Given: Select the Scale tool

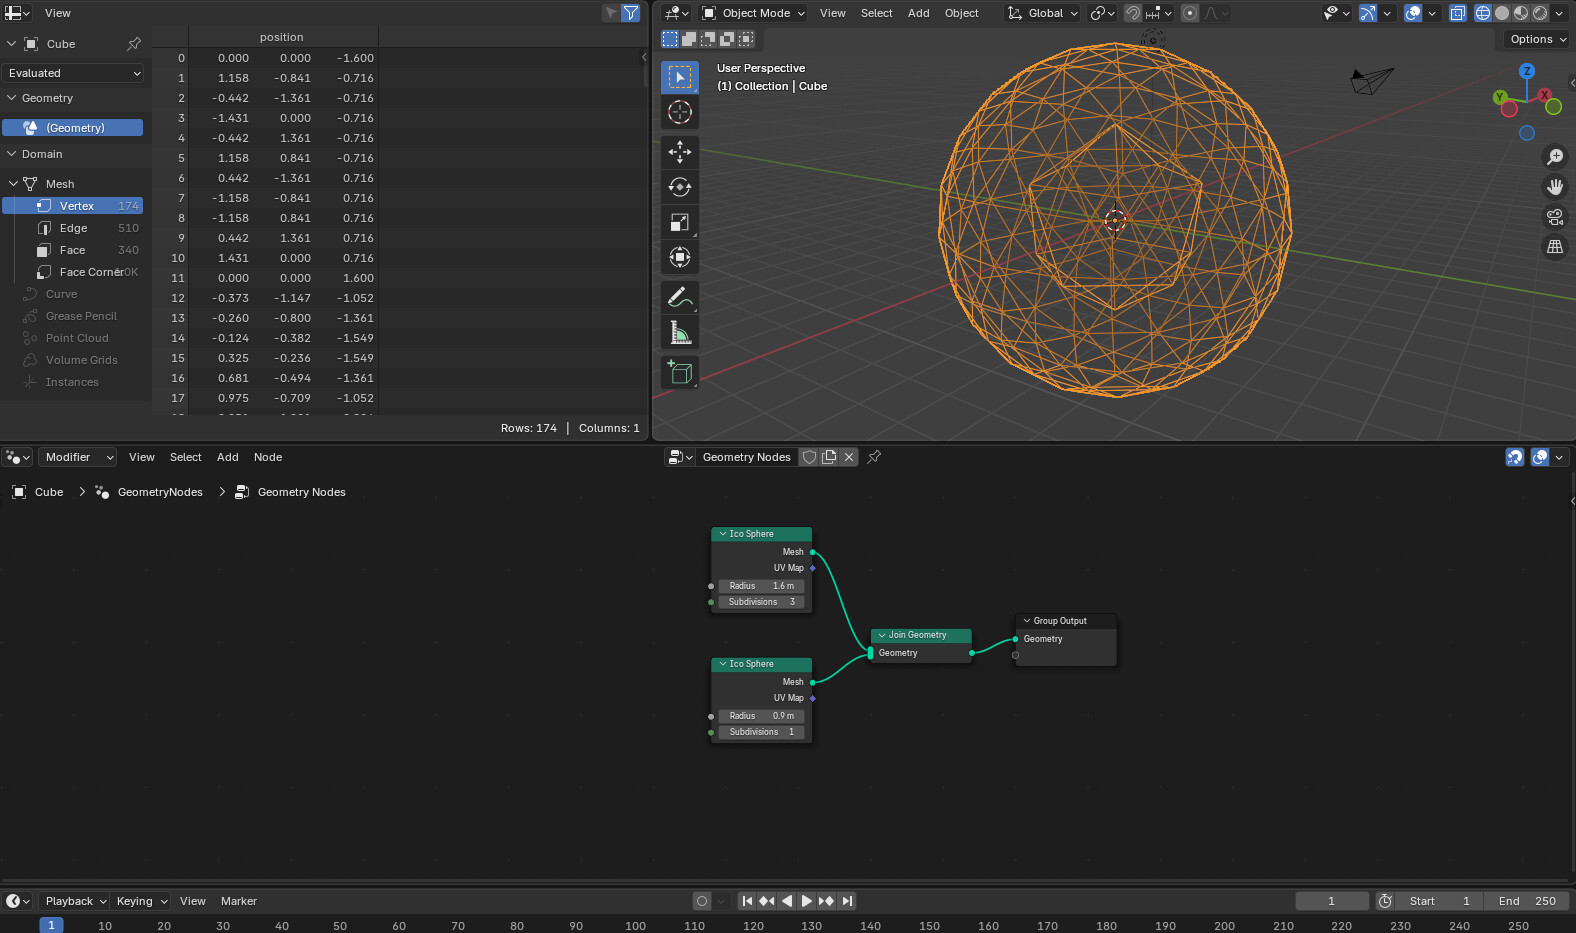Looking at the screenshot, I should [680, 222].
